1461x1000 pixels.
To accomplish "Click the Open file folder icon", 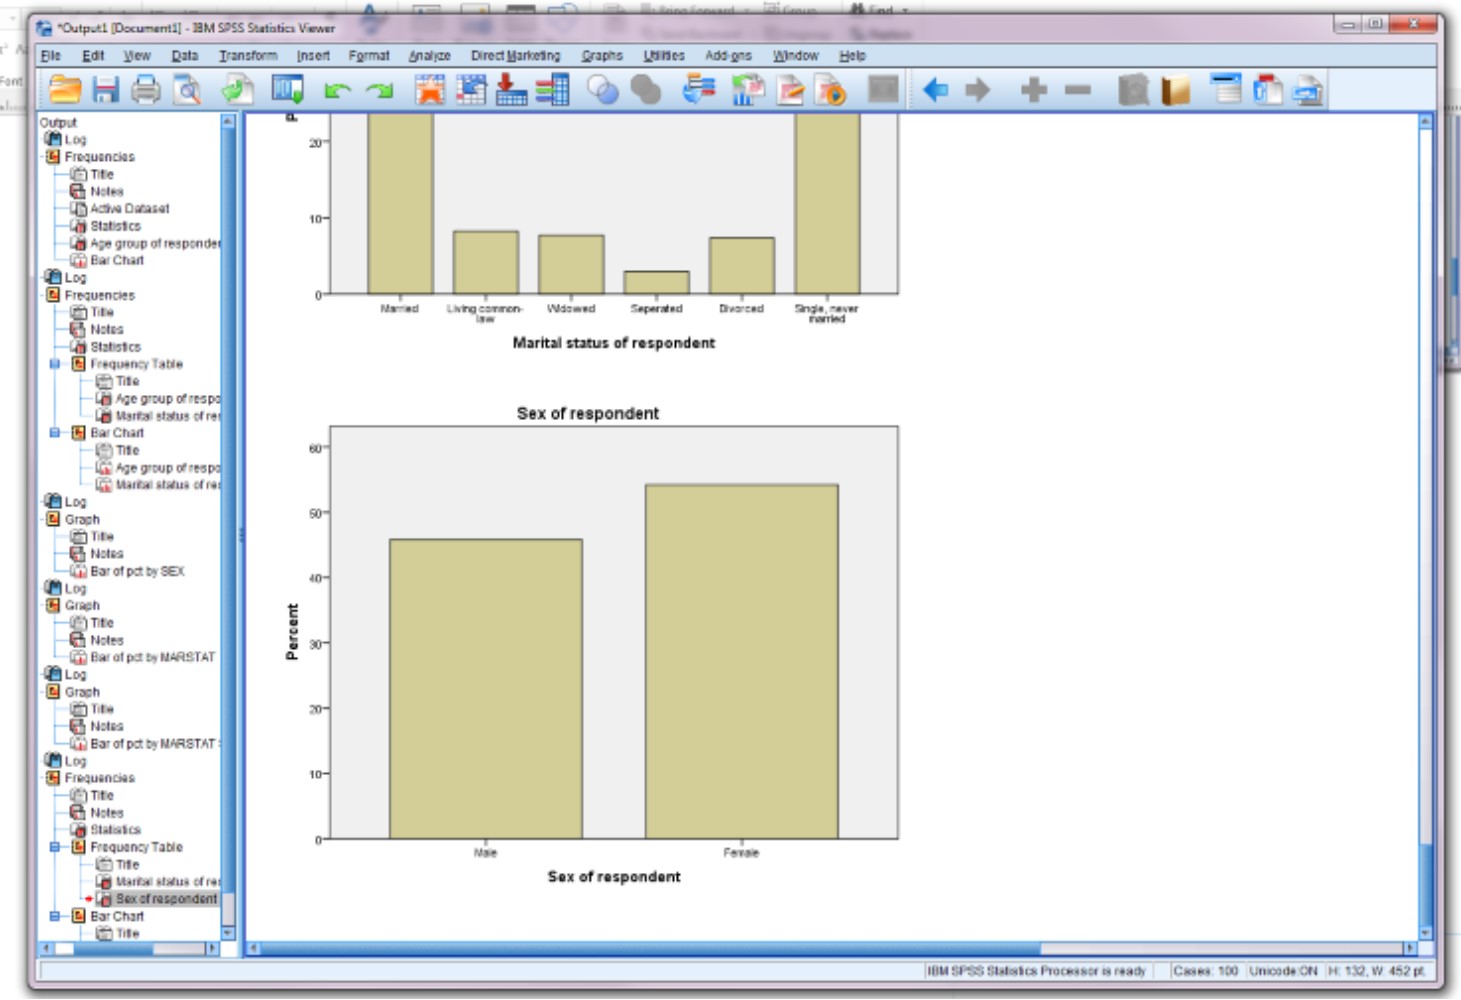I will (x=65, y=90).
